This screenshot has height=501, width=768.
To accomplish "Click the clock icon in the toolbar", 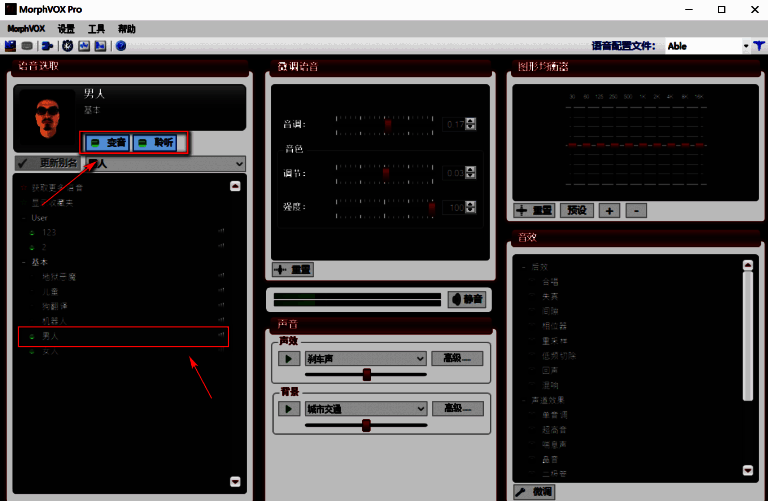I will (68, 46).
